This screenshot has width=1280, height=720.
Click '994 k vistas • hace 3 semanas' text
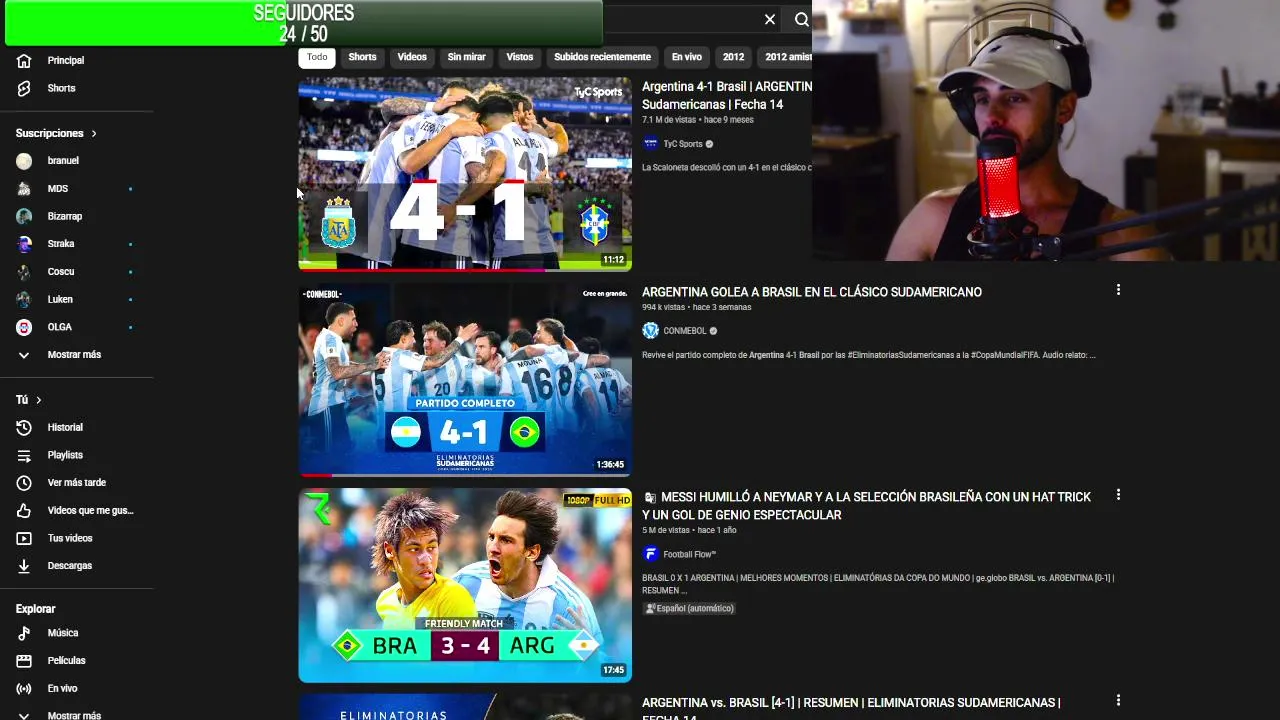(696, 308)
